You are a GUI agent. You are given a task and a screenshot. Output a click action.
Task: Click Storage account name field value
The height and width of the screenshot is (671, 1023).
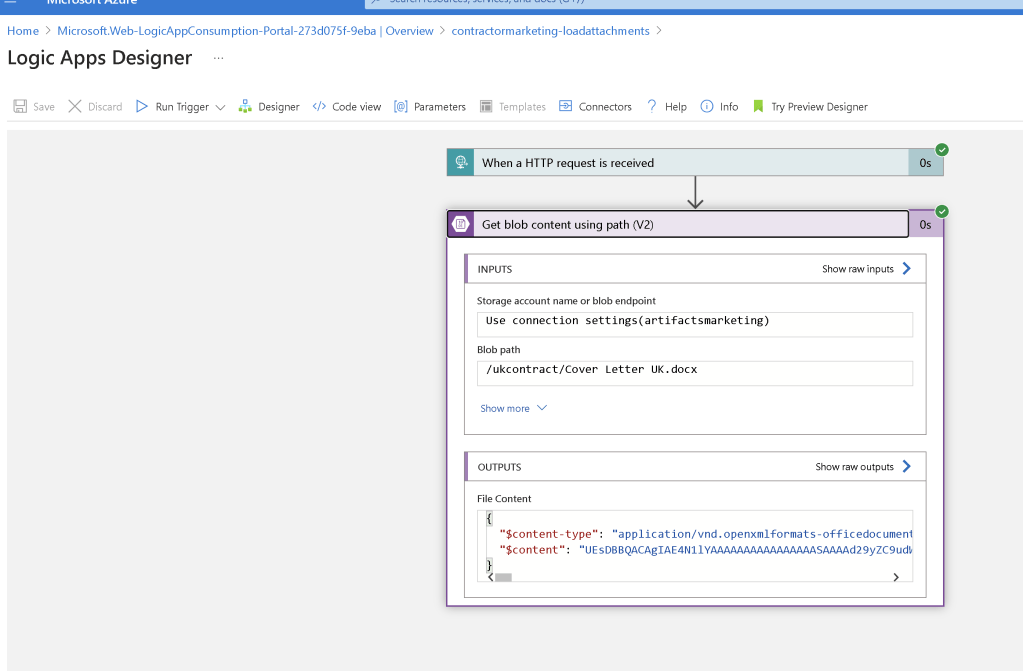(x=695, y=324)
